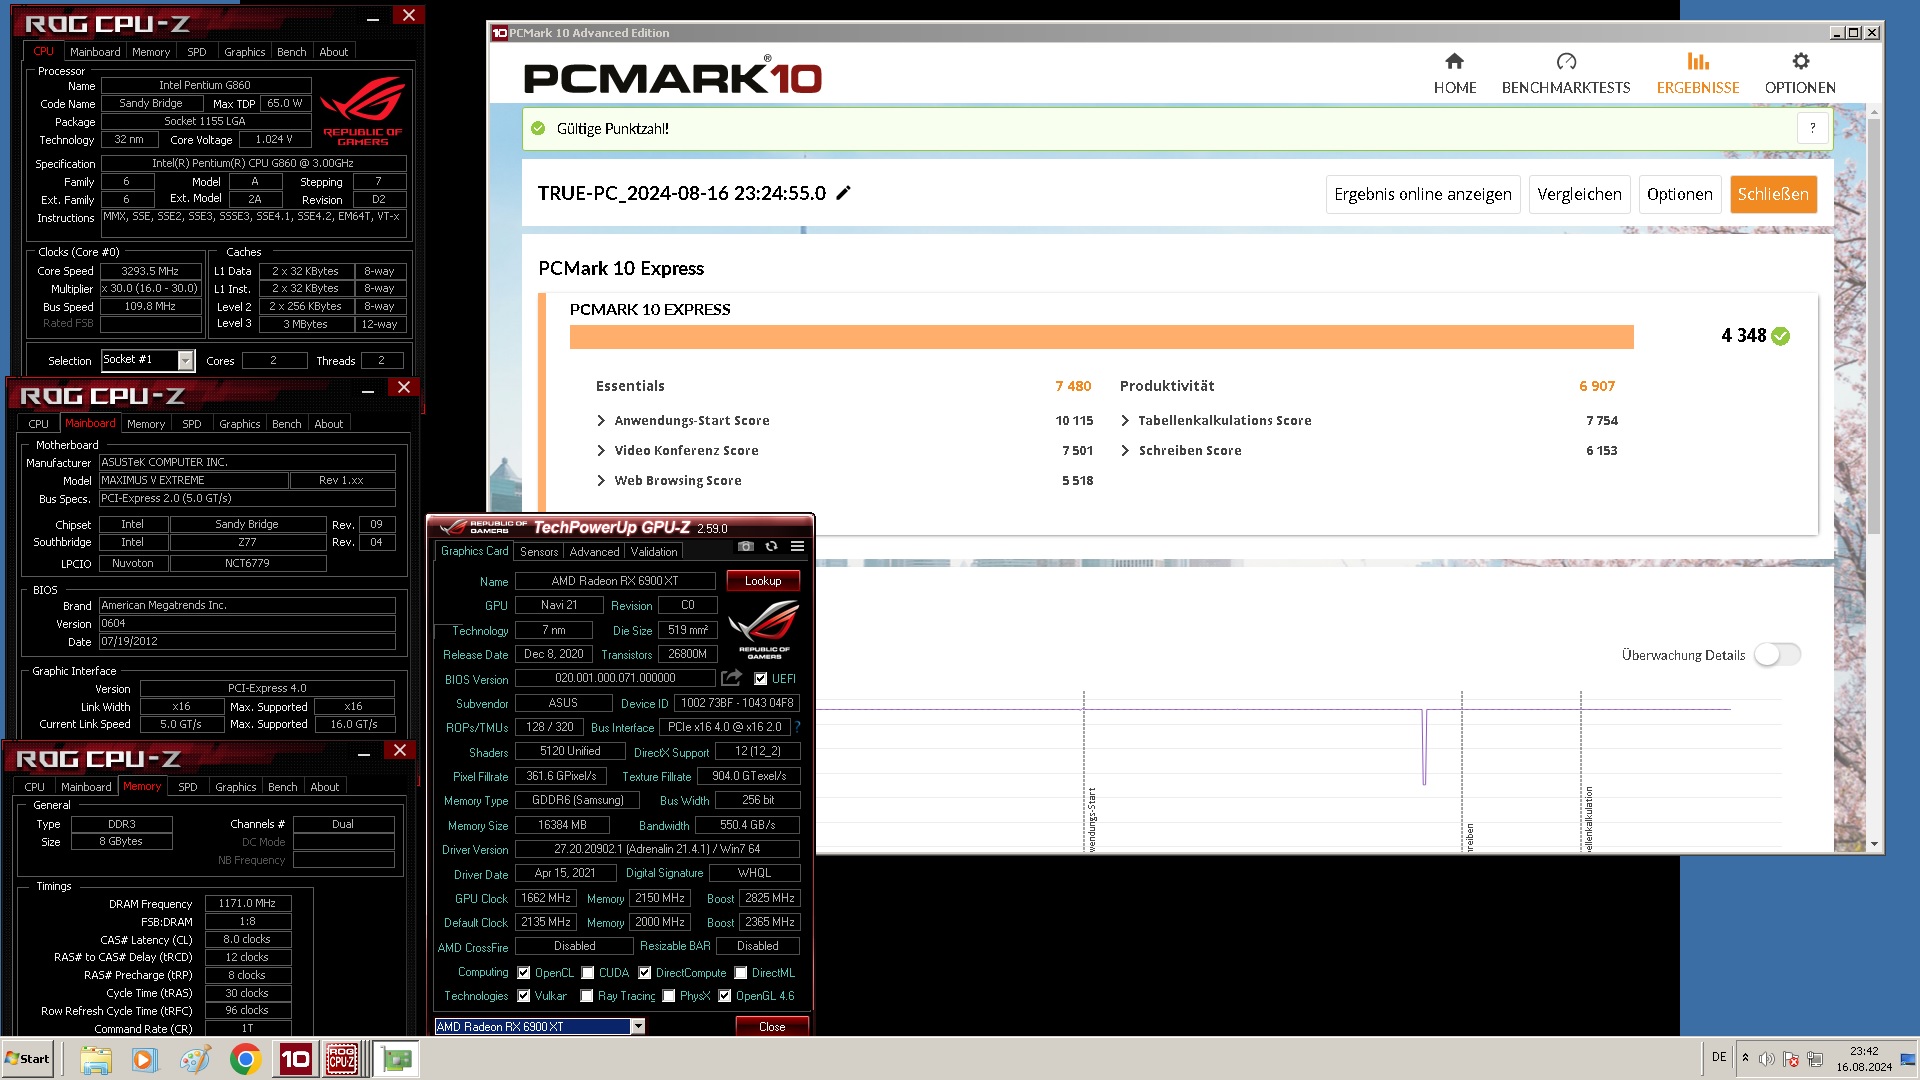Open File Explorer from the taskbar
Screen dimensions: 1920x1080
pos(96,1059)
